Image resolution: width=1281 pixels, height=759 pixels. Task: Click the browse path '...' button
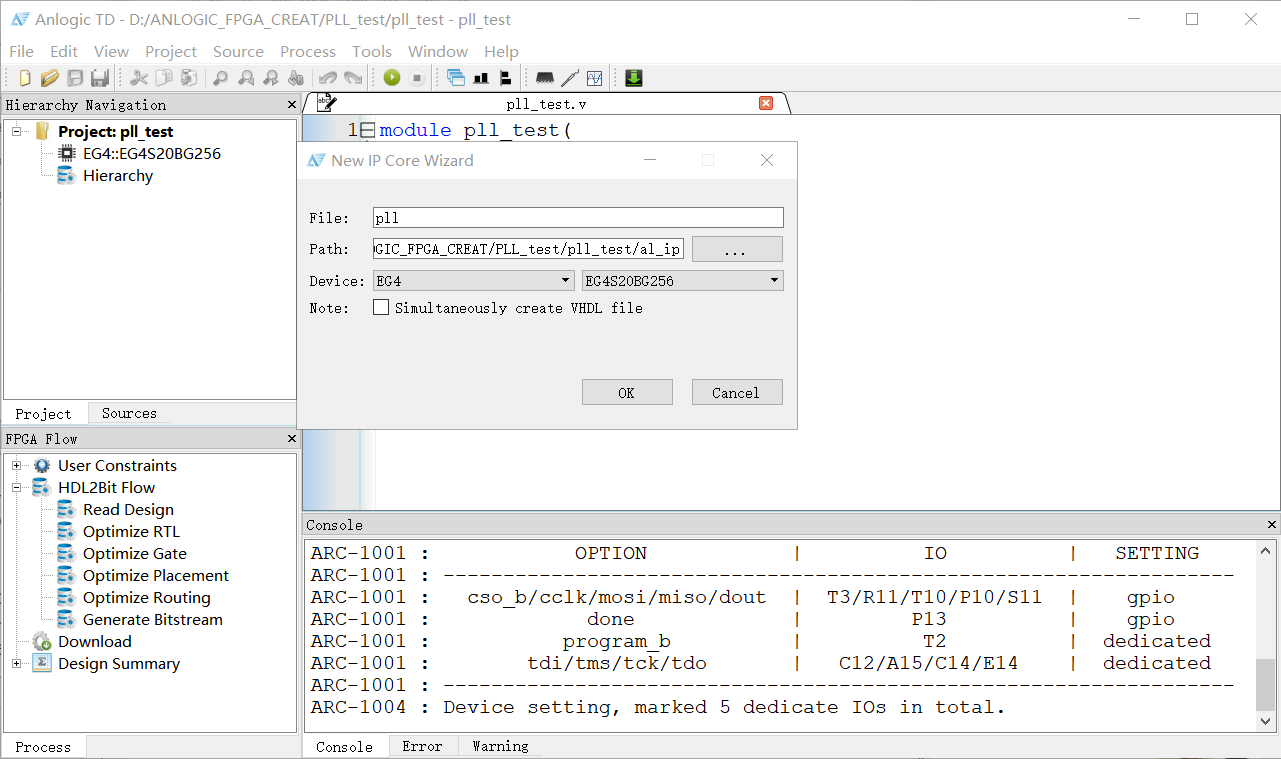(737, 249)
